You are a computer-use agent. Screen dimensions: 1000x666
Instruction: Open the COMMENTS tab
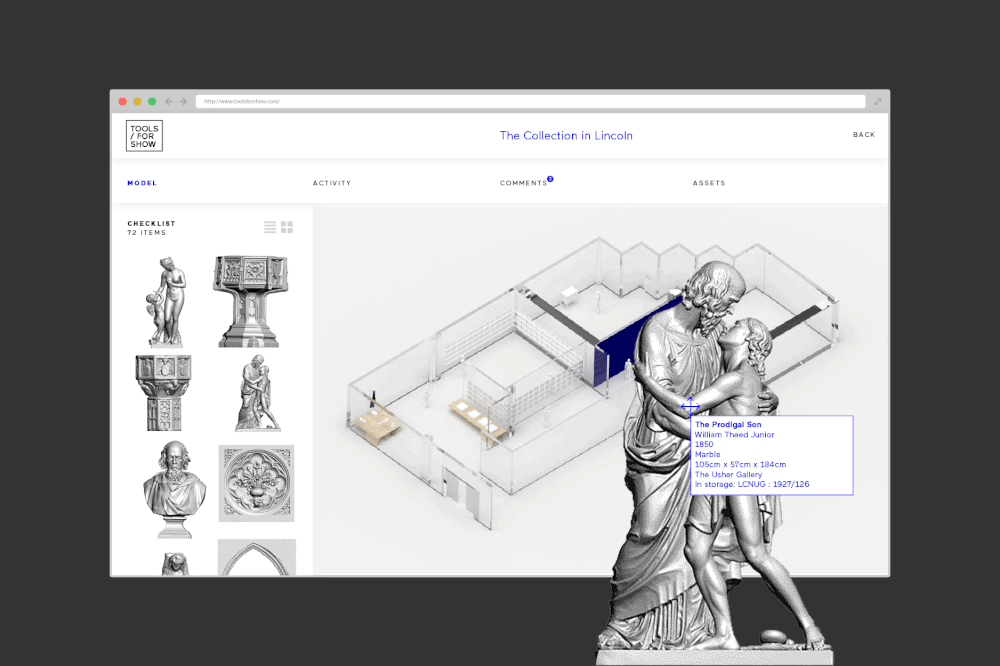pos(521,183)
